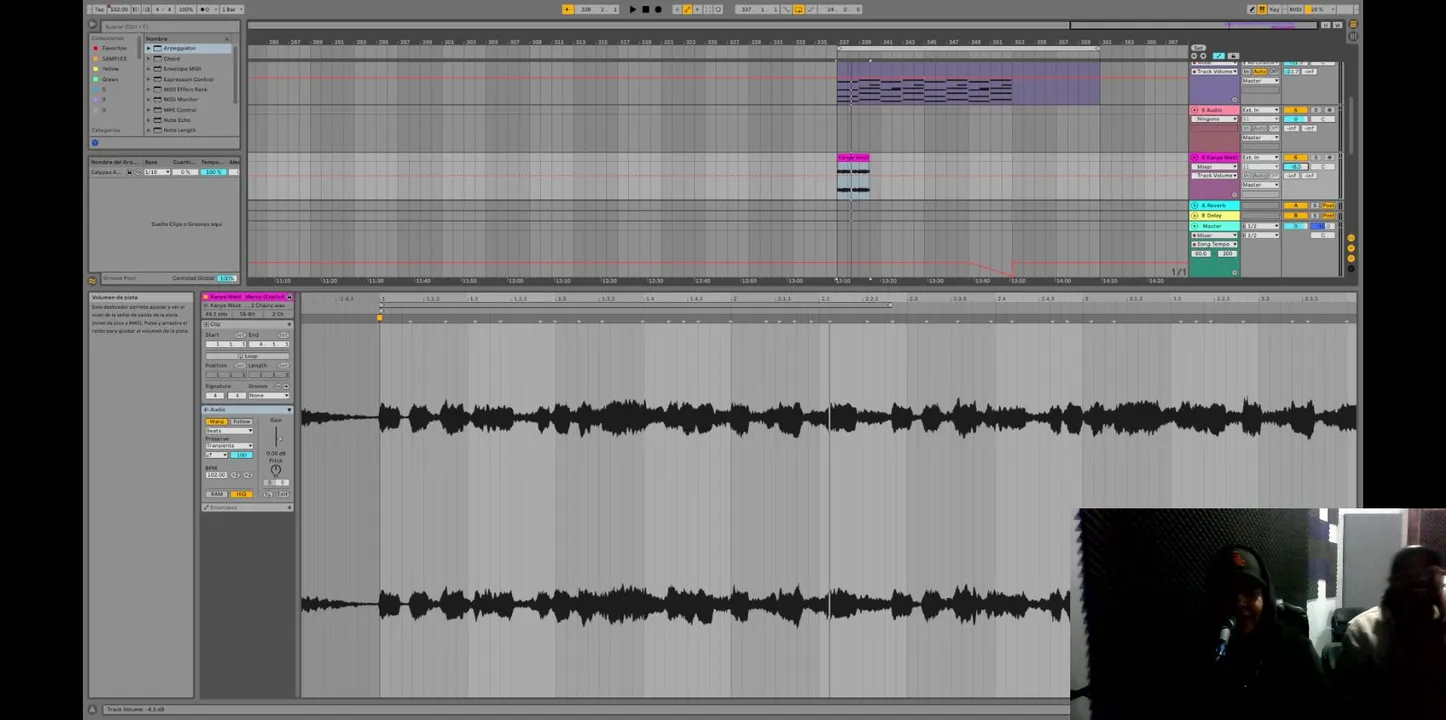The height and width of the screenshot is (720, 1446).
Task: Toggle the orange HiQ button
Action: (x=241, y=494)
